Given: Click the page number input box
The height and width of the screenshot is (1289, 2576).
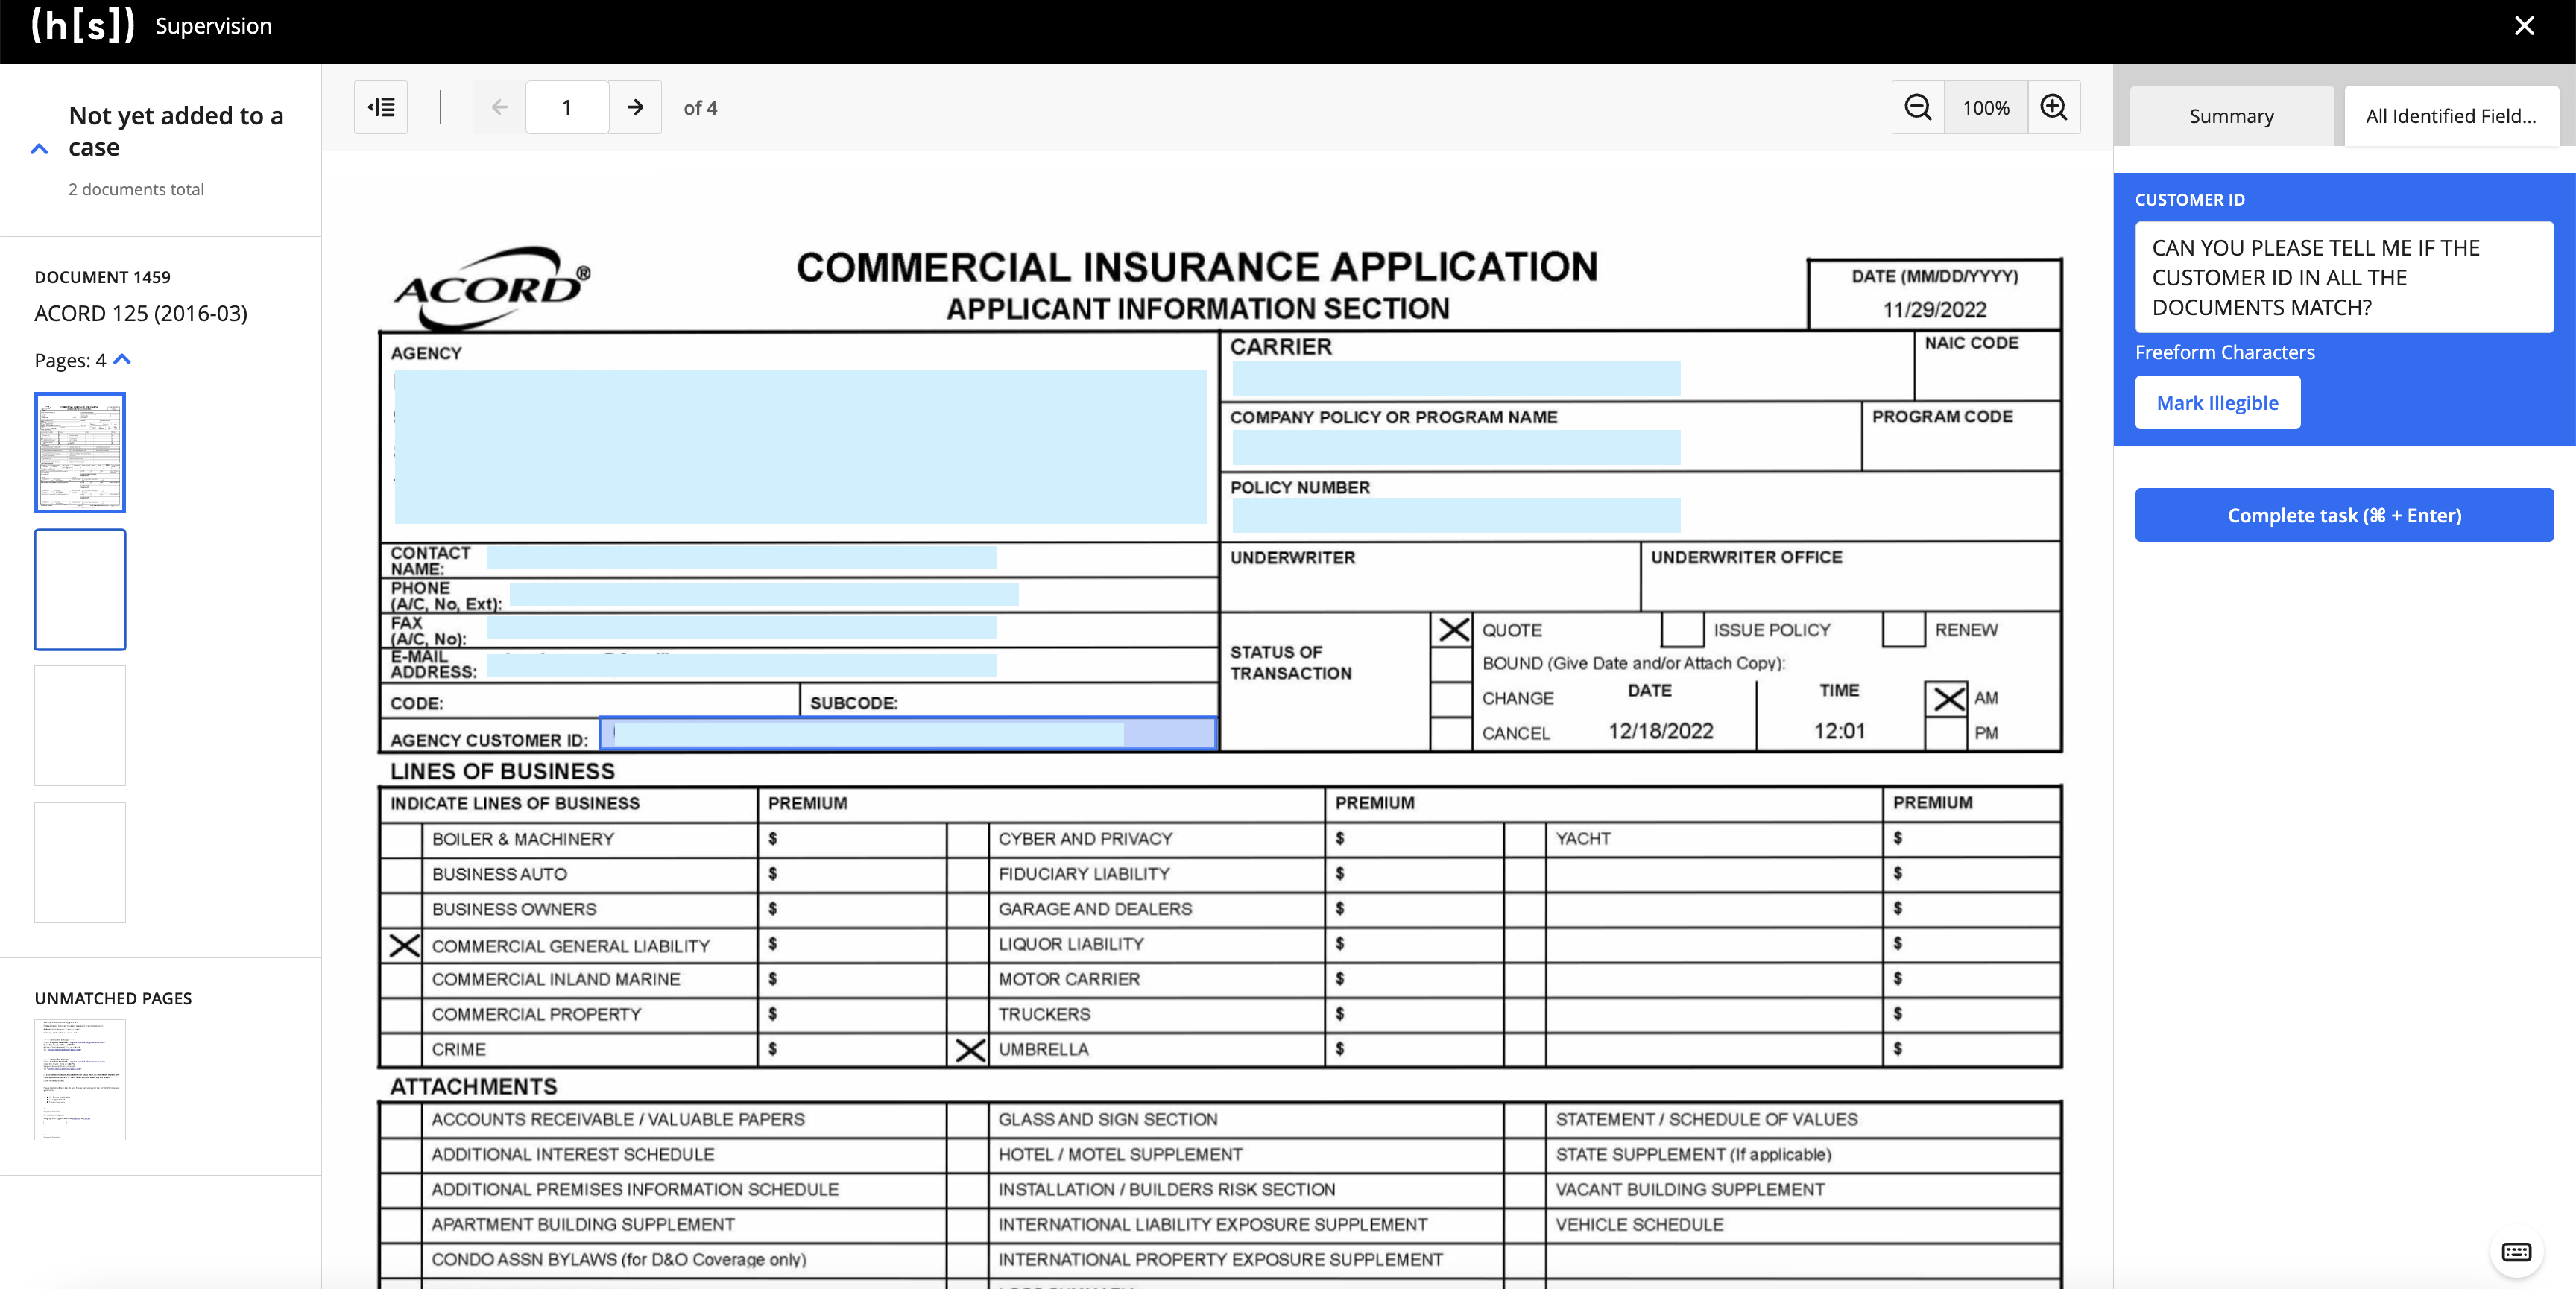Looking at the screenshot, I should coord(566,107).
